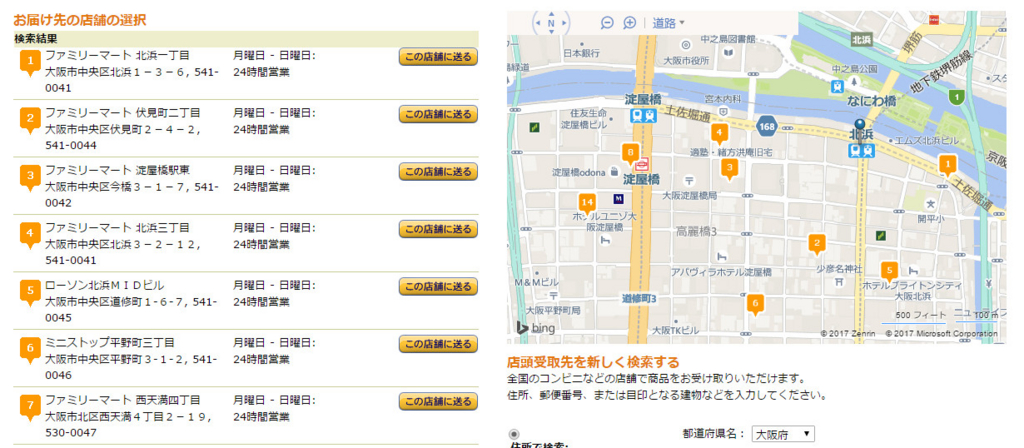Send to ファミリーマート 北浜一丁目 store
Viewport: 1024px width, 448px height.
[438, 57]
